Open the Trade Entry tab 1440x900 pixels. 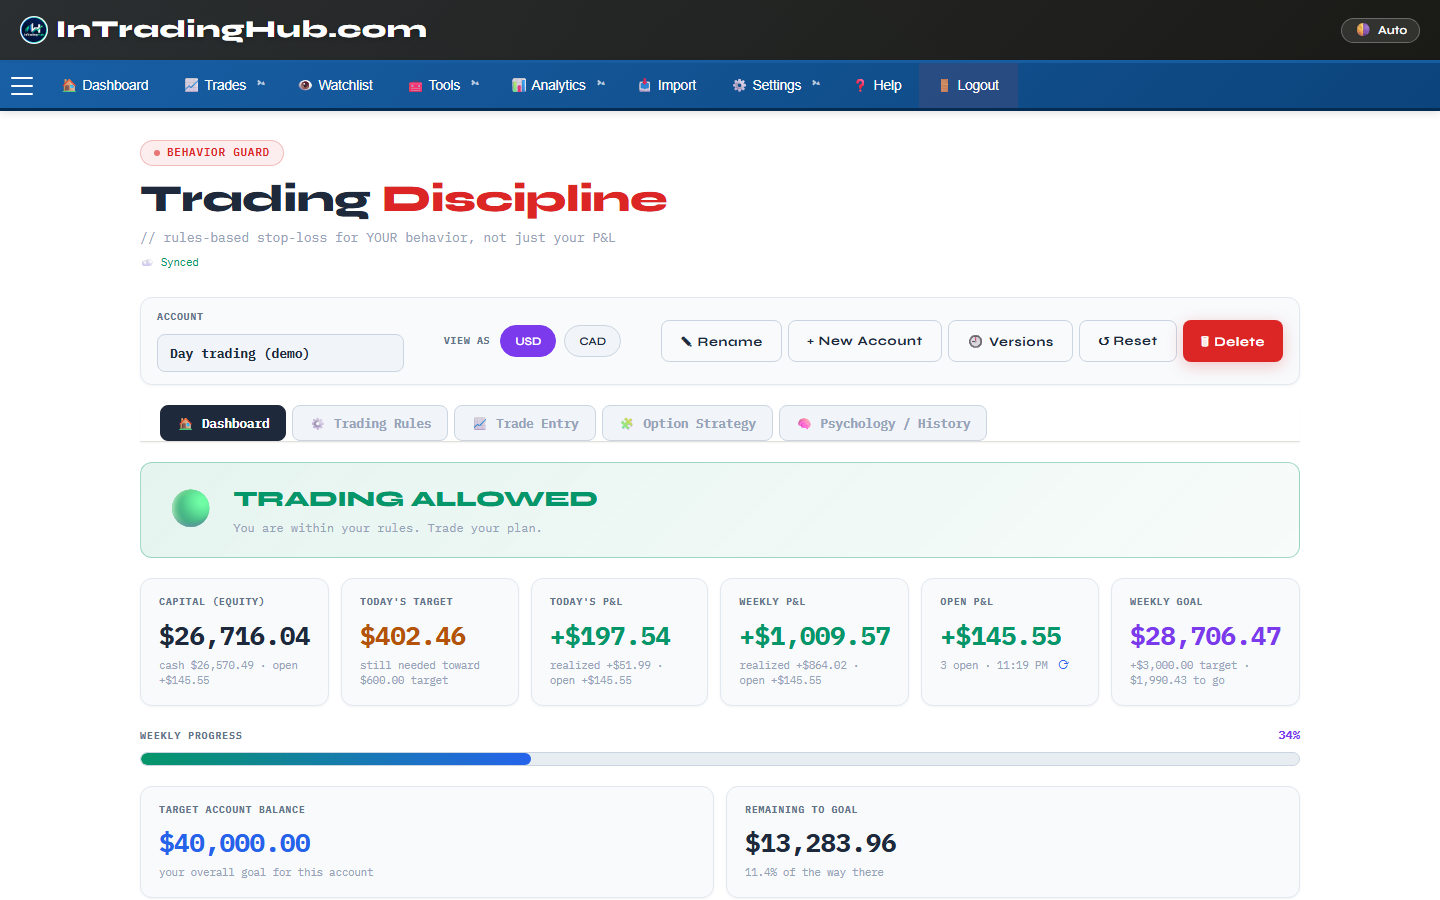pyautogui.click(x=525, y=423)
